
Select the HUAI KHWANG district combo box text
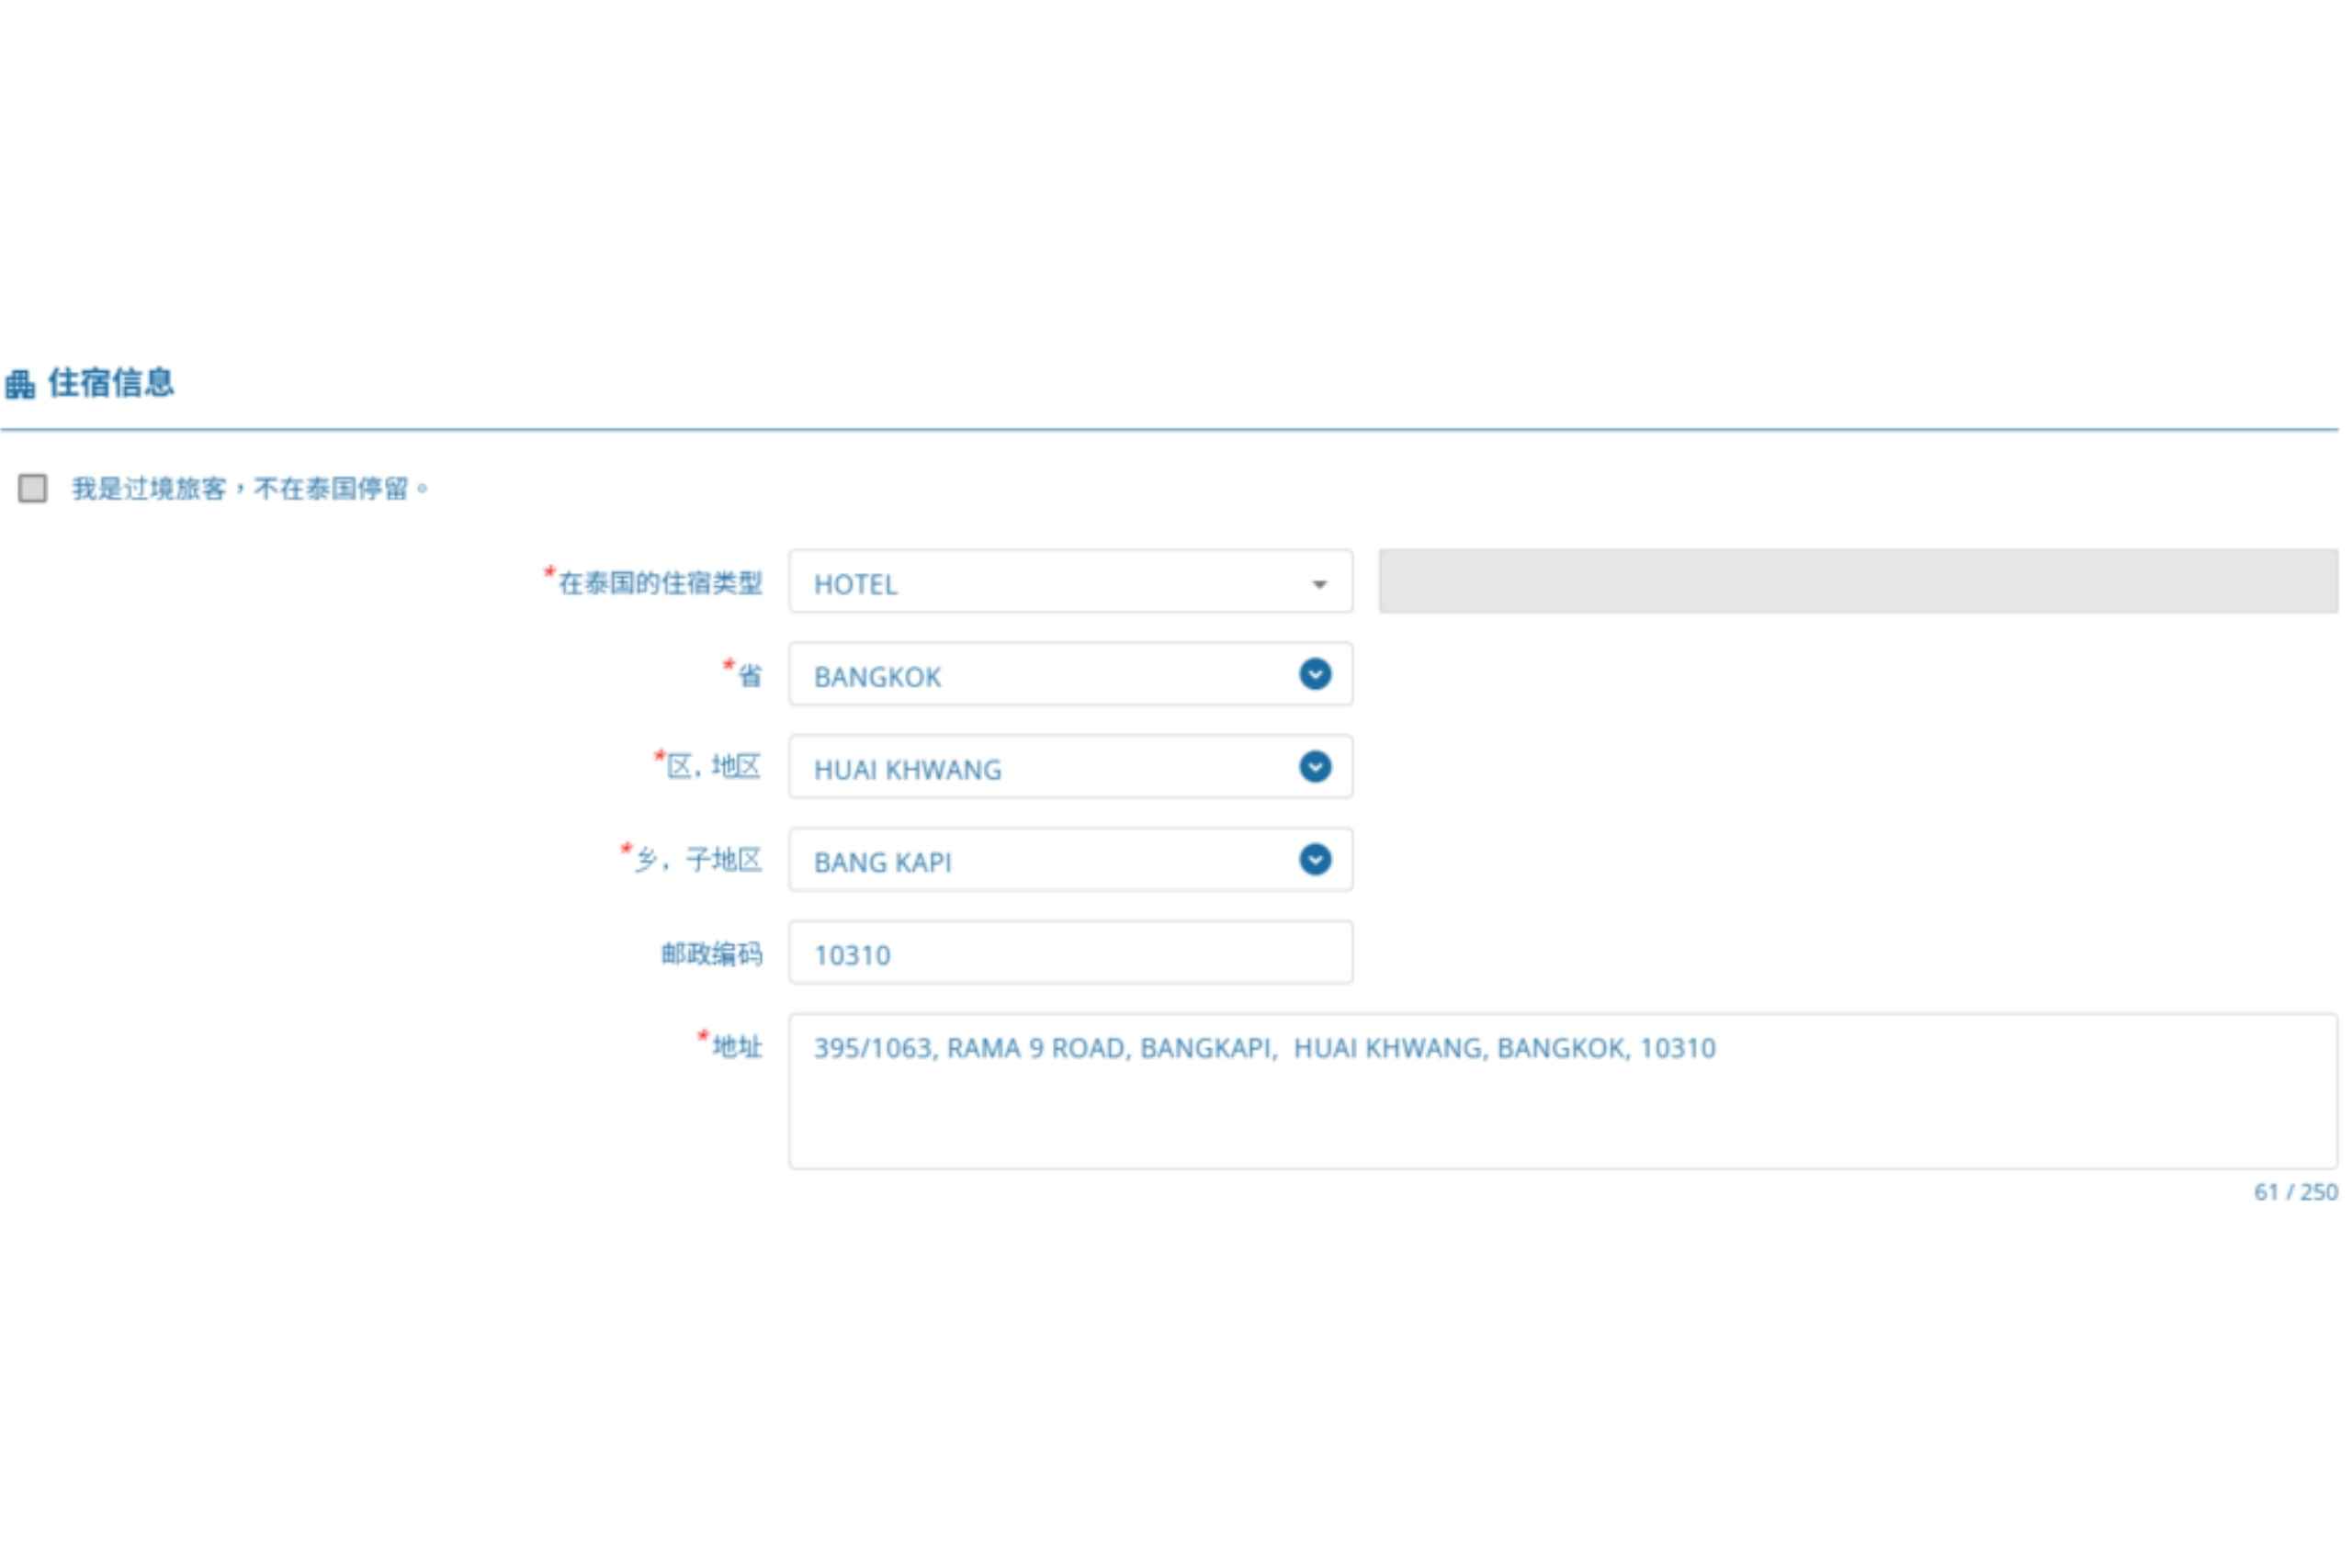click(908, 769)
